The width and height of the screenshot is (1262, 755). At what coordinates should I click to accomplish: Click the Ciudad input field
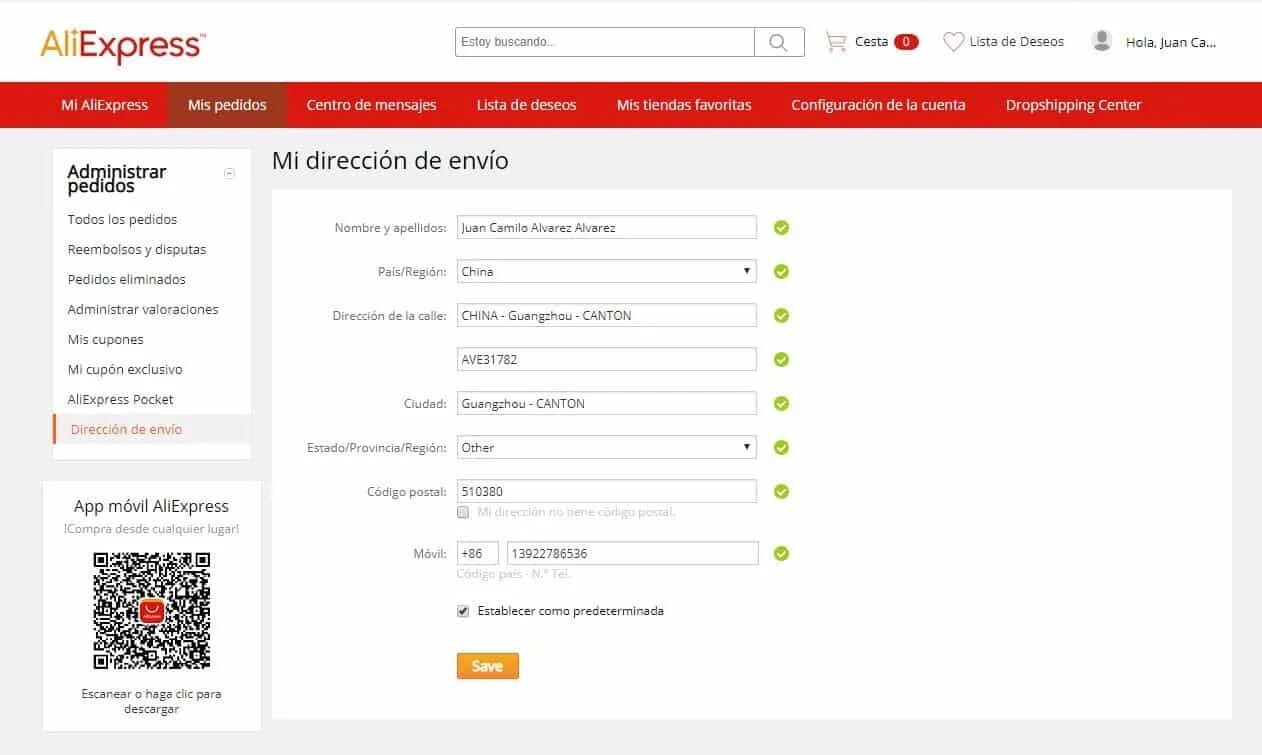click(x=606, y=403)
